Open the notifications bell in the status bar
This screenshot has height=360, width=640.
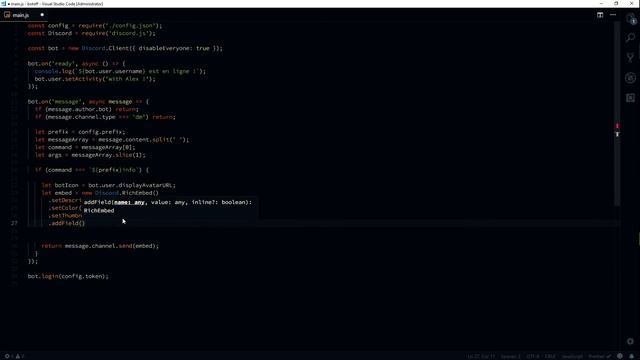click(631, 356)
